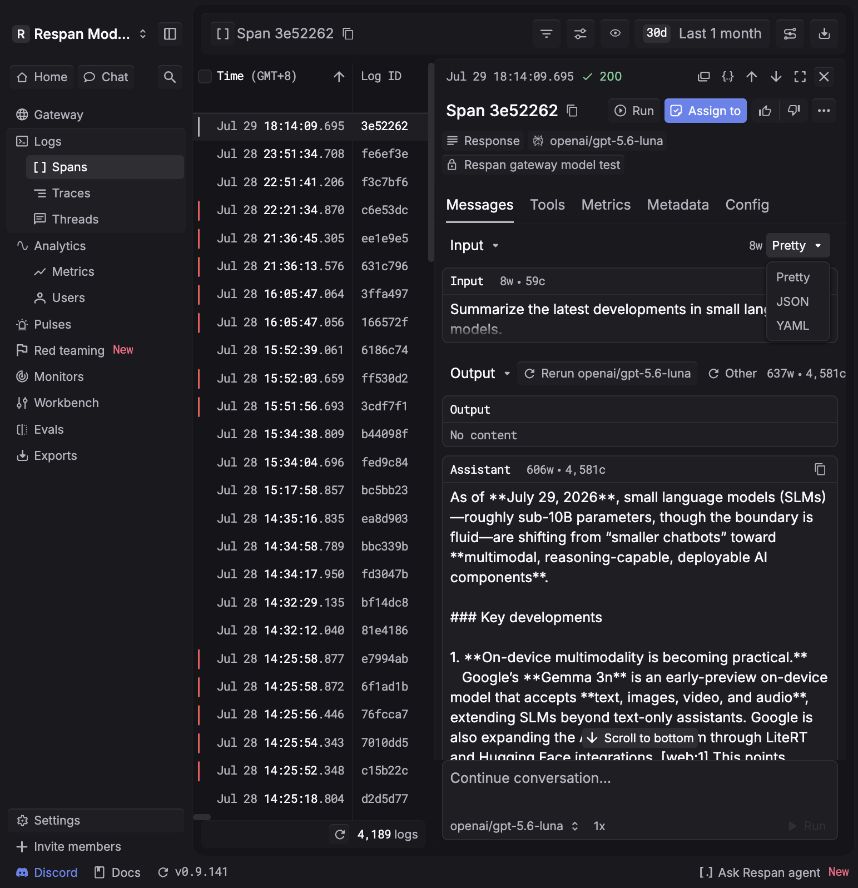Open Threads under Logs
Screen dimensions: 858x888
click(105, 220)
